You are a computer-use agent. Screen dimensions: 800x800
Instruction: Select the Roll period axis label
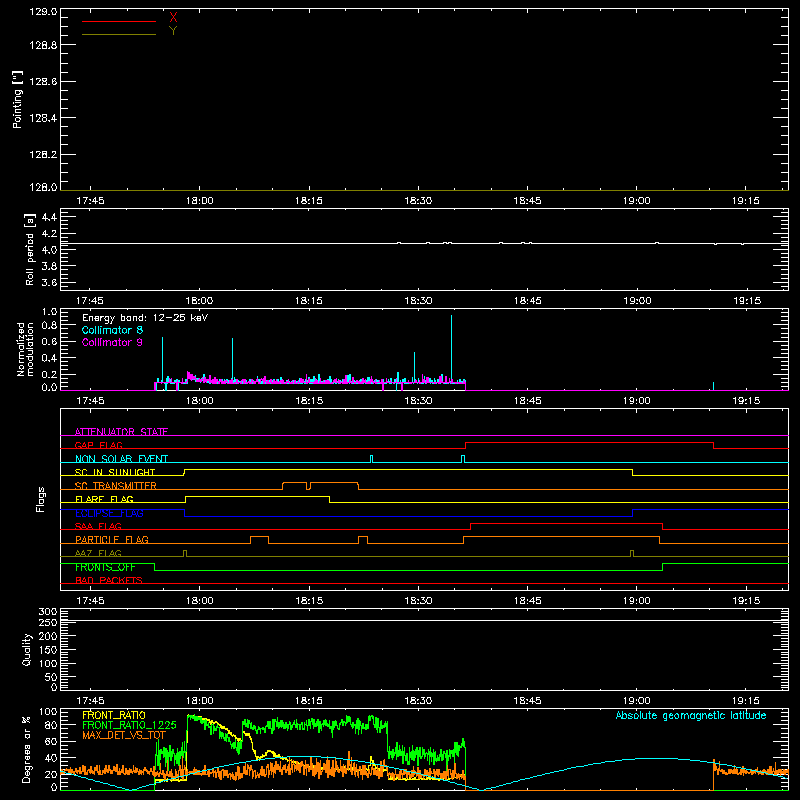[30, 249]
